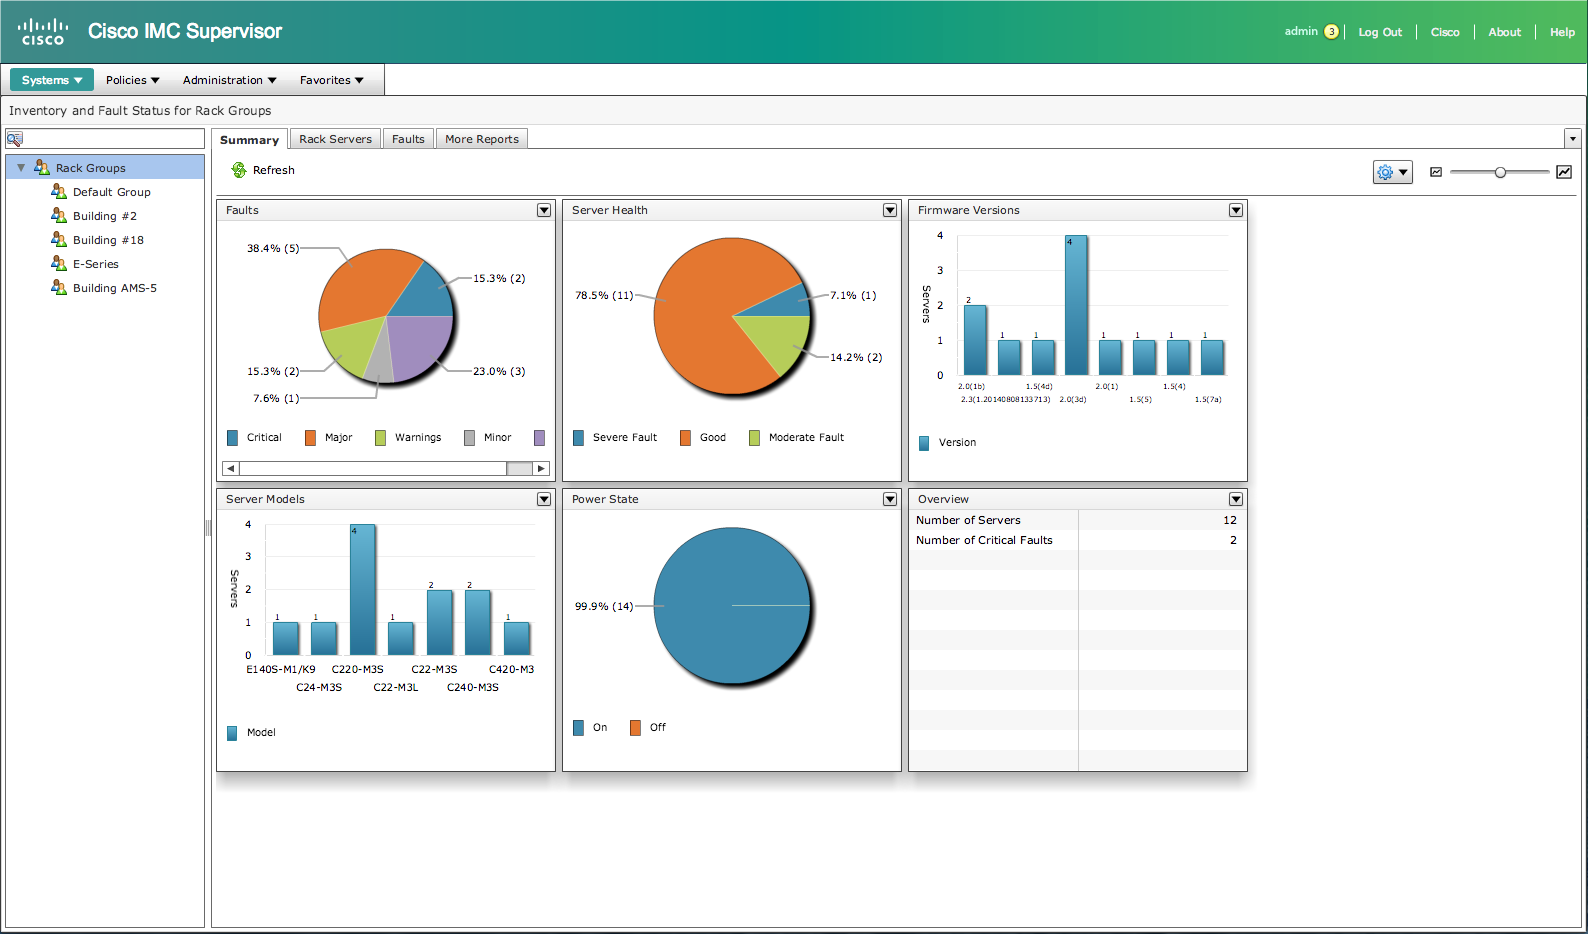
Task: Click the Good legend swatch
Action: point(685,437)
